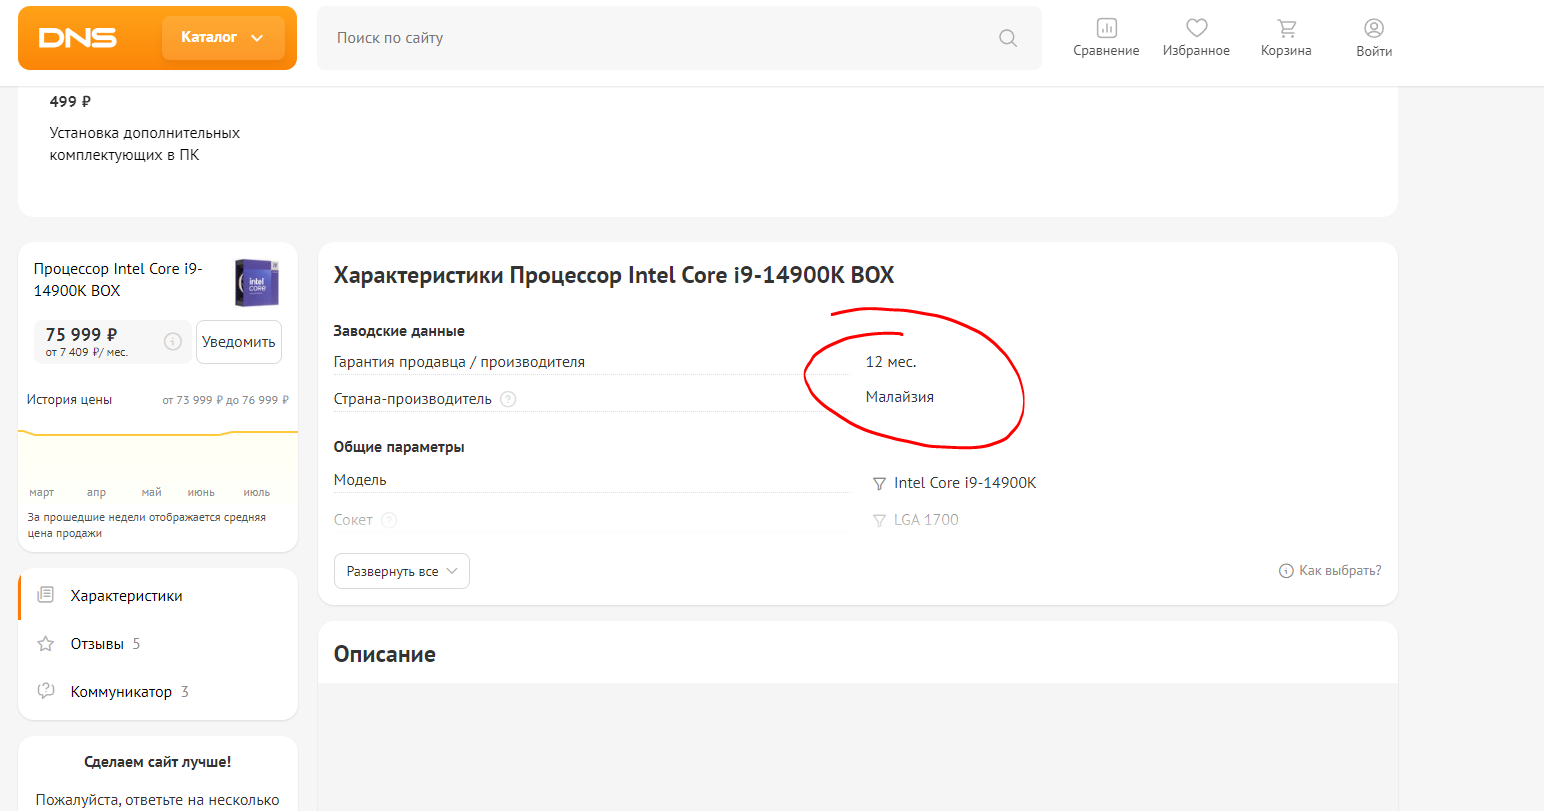This screenshot has width=1544, height=811.
Task: Click the magnifier search icon
Action: [1008, 38]
